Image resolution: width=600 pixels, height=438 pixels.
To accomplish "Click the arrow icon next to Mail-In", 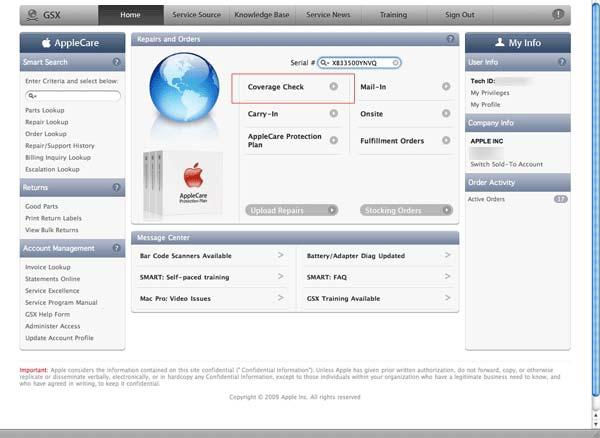I will (x=446, y=87).
